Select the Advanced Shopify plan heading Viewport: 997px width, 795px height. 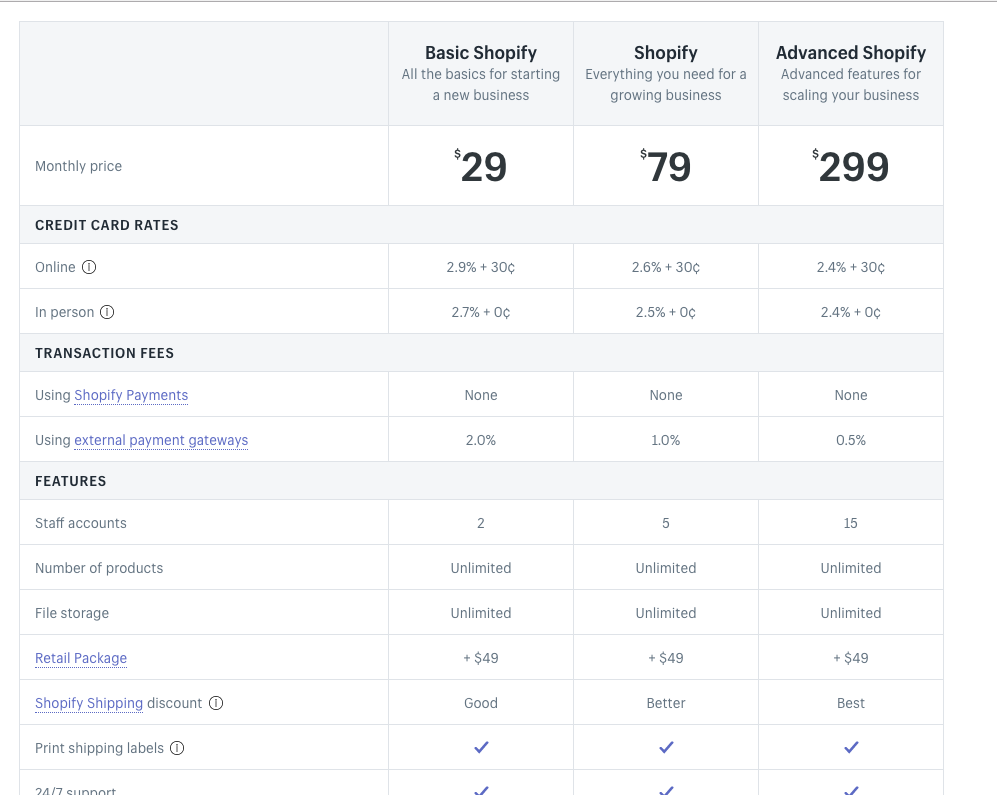tap(851, 53)
